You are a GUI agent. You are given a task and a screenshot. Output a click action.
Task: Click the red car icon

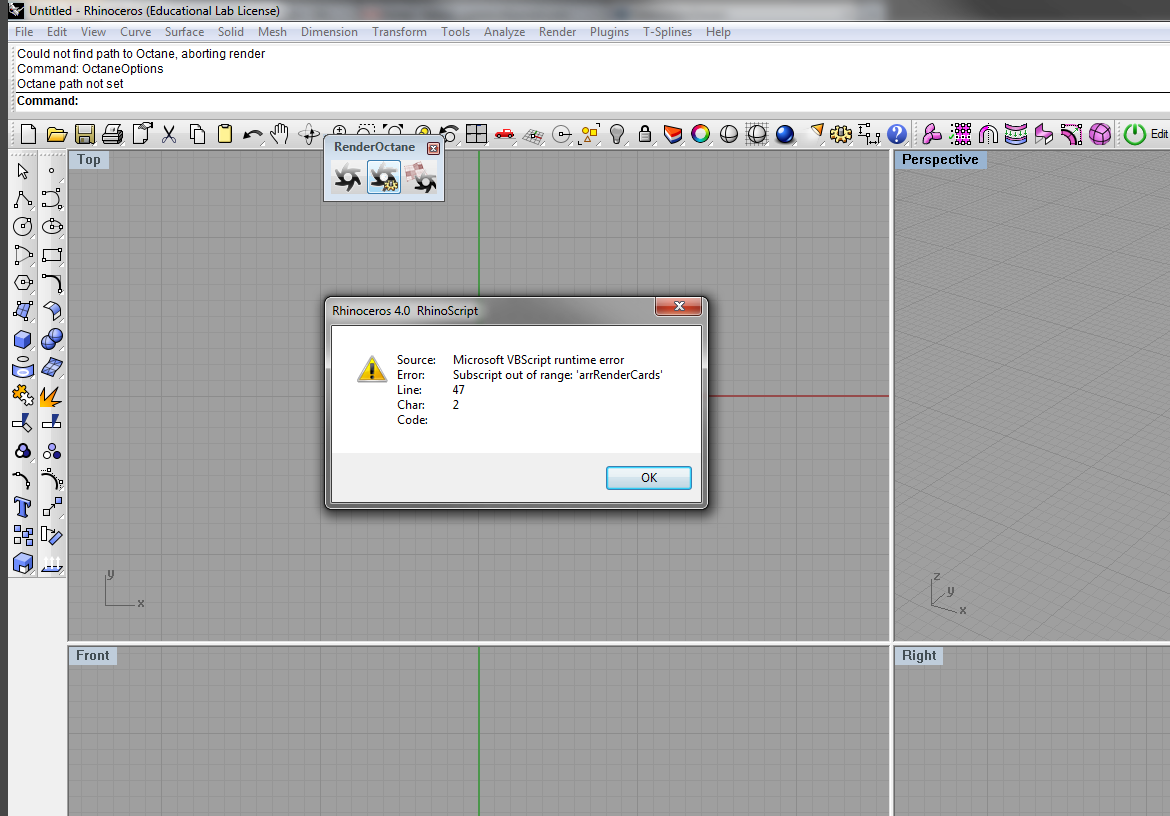[504, 134]
